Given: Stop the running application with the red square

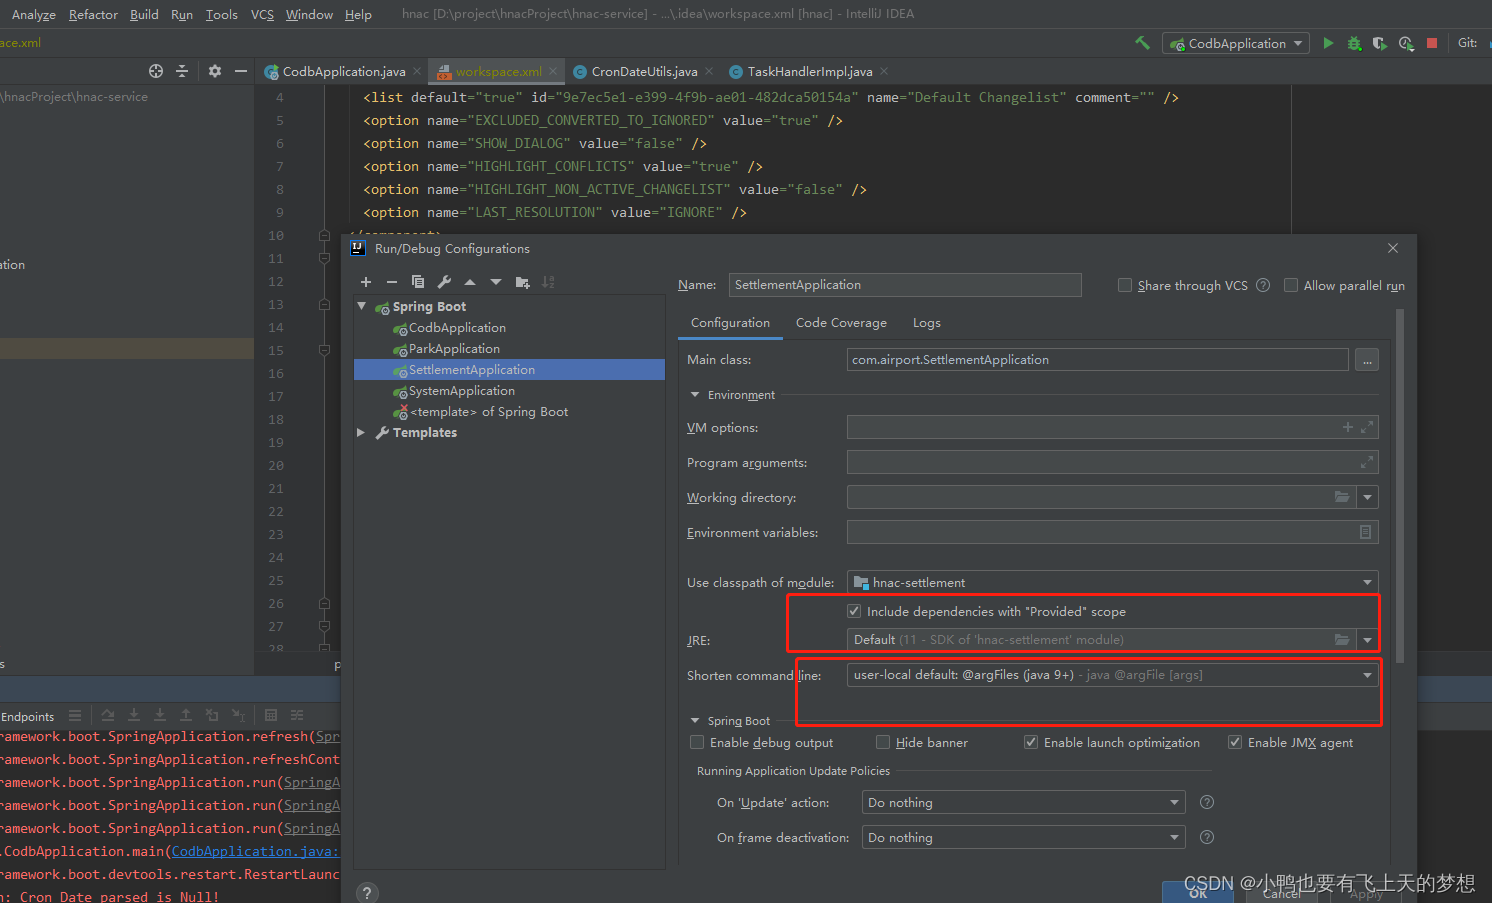Looking at the screenshot, I should 1431,43.
